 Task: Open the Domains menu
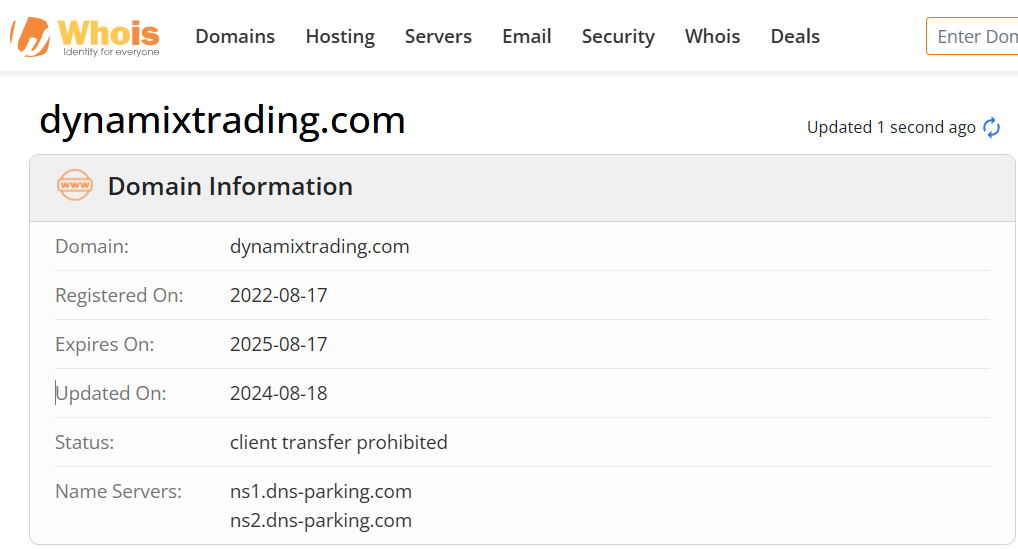click(235, 36)
